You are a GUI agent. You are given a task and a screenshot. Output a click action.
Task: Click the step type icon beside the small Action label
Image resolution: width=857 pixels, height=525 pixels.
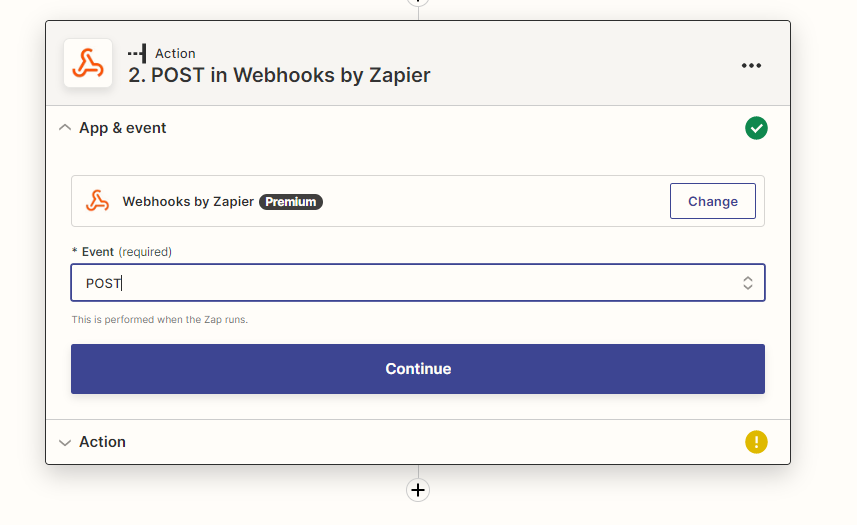point(137,53)
